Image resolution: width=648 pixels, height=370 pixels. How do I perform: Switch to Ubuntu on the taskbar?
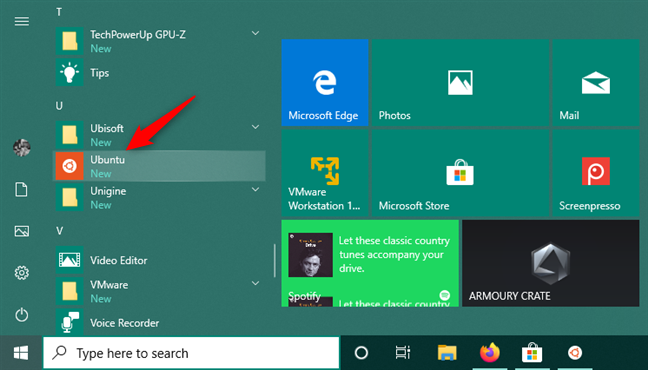575,353
